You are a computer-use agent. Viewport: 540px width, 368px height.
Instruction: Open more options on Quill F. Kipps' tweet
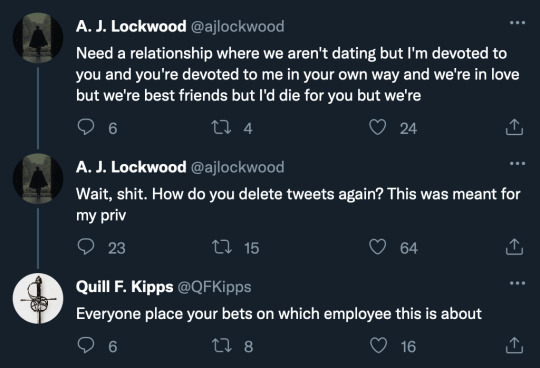pos(517,283)
